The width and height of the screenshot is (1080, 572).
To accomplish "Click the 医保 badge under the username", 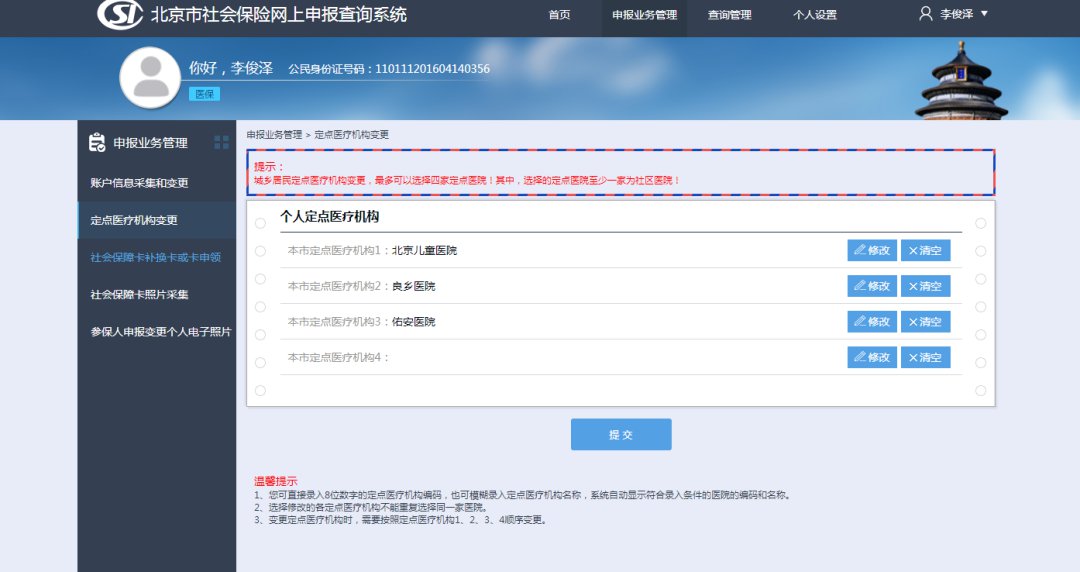I will point(204,94).
